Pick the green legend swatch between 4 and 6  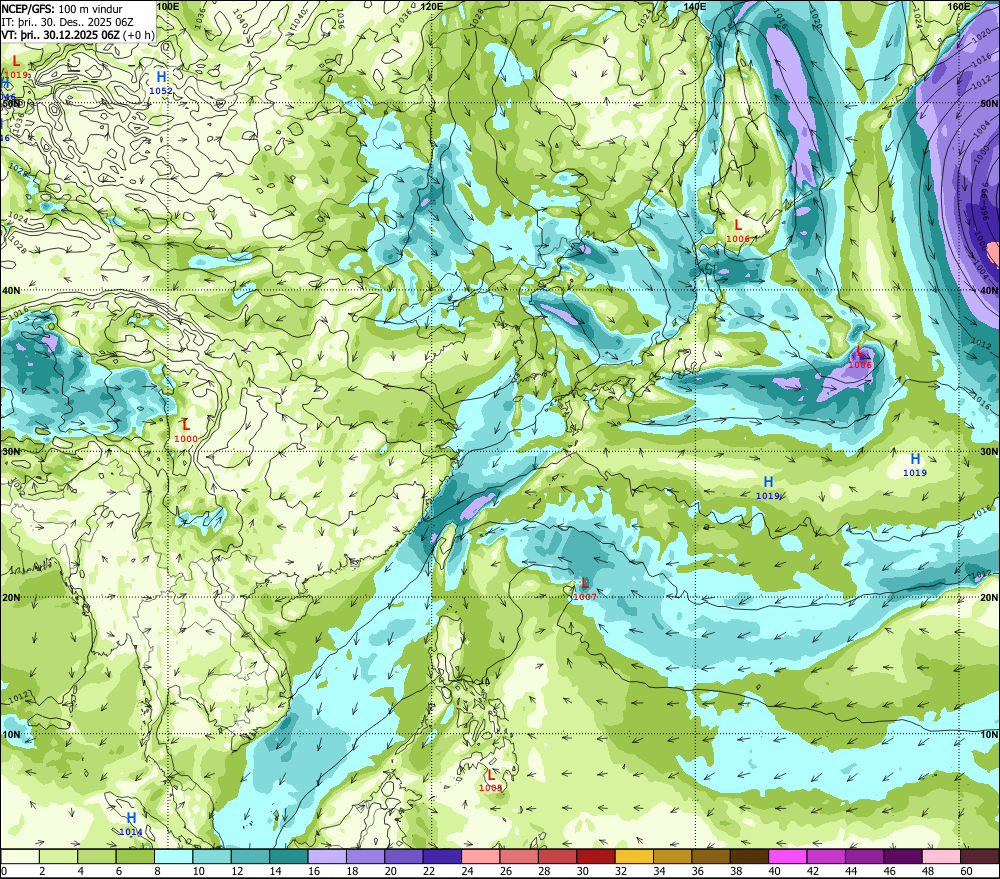point(97,857)
